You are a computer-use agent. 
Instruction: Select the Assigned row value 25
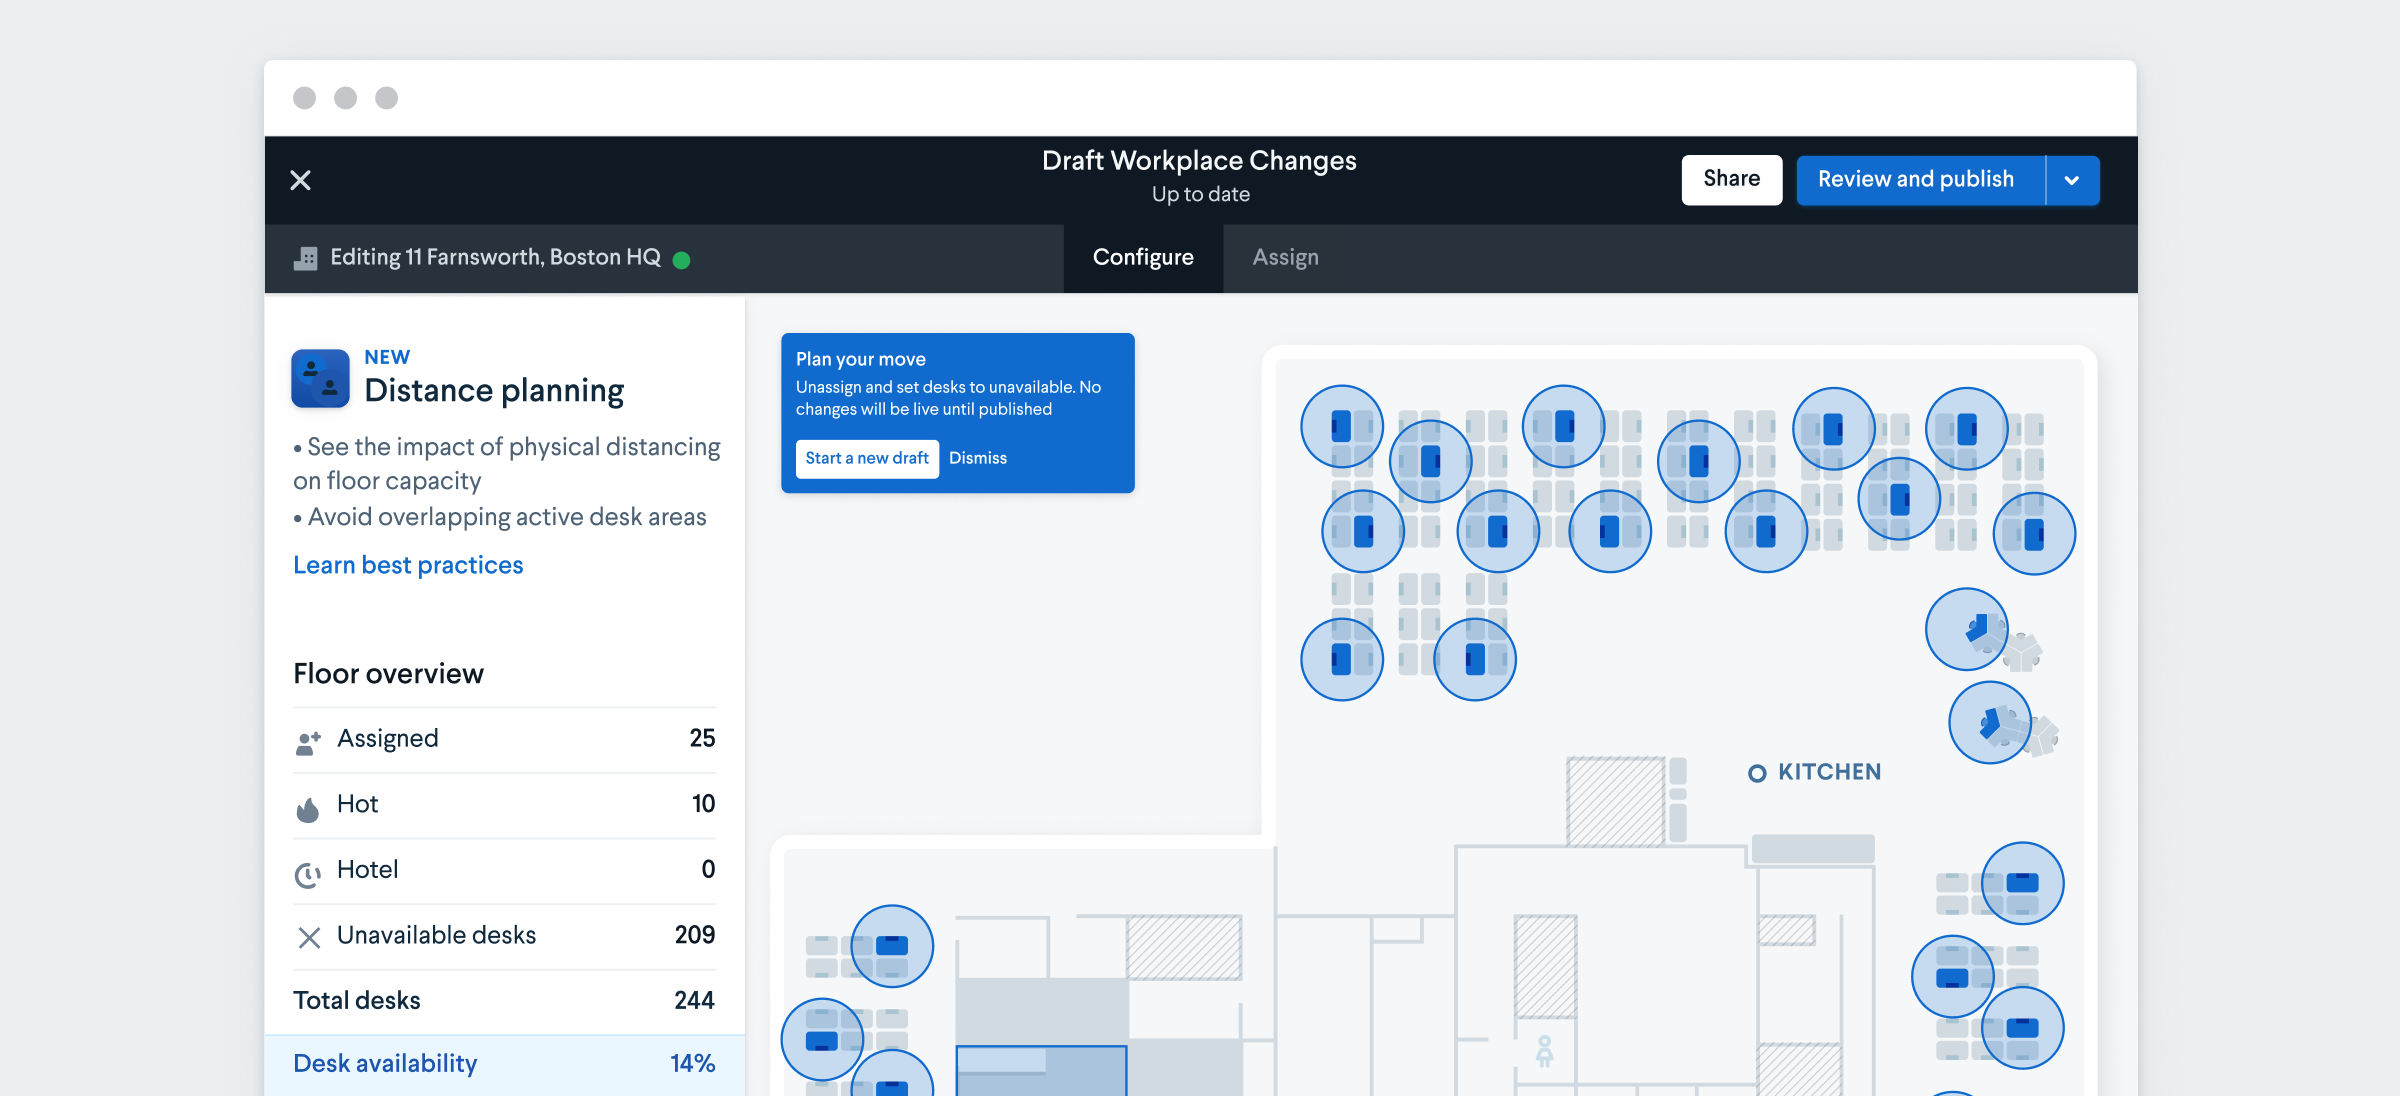pyautogui.click(x=702, y=738)
